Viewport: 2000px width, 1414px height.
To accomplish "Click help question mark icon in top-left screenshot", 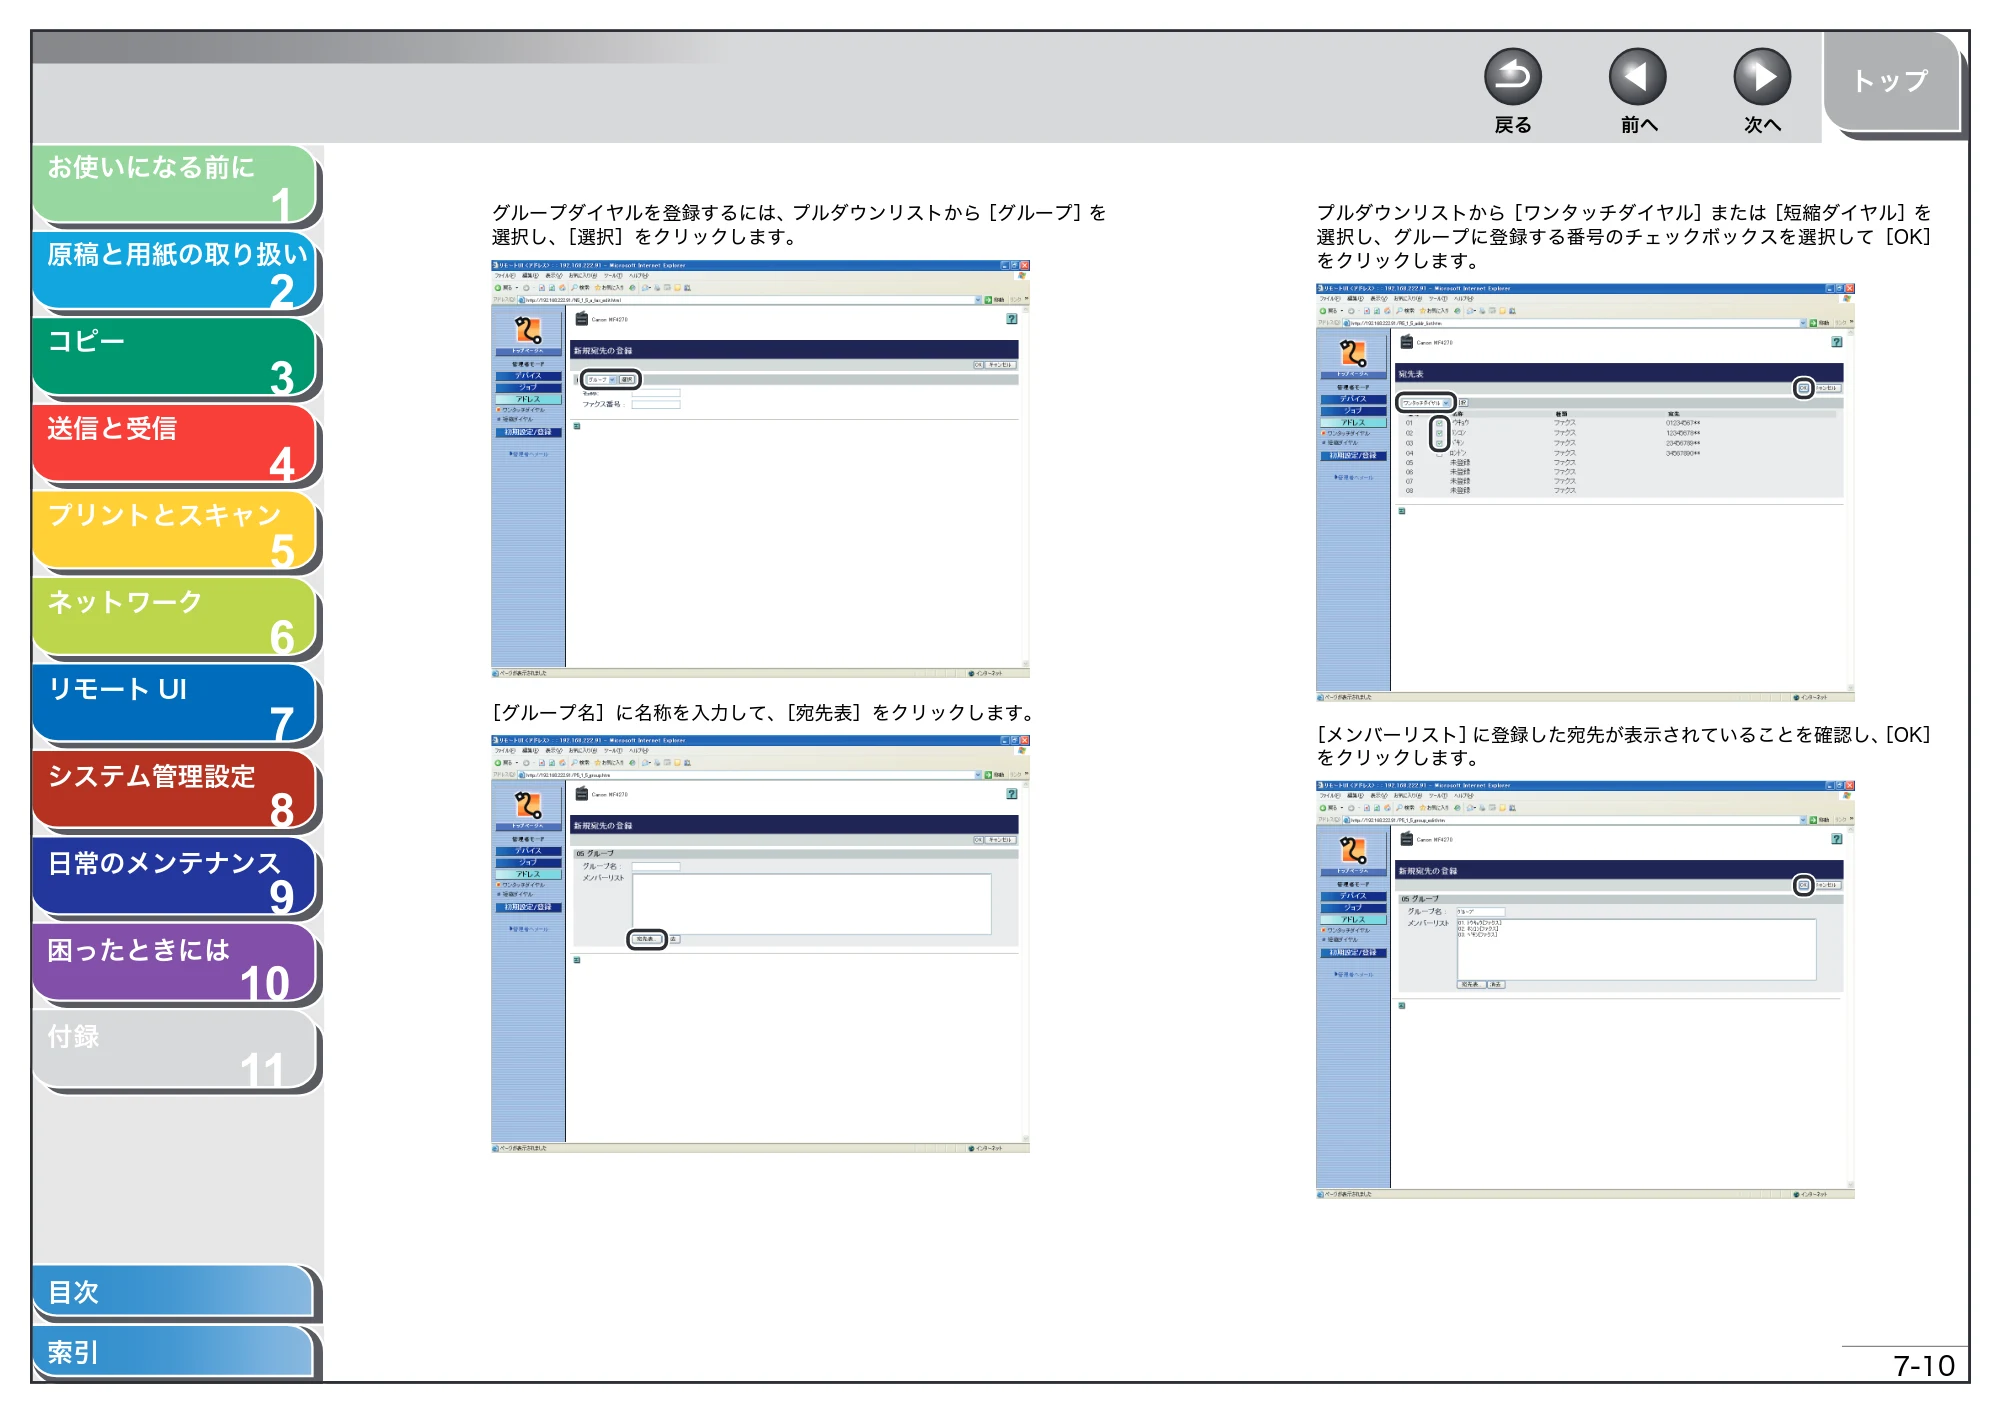I will (x=1012, y=319).
